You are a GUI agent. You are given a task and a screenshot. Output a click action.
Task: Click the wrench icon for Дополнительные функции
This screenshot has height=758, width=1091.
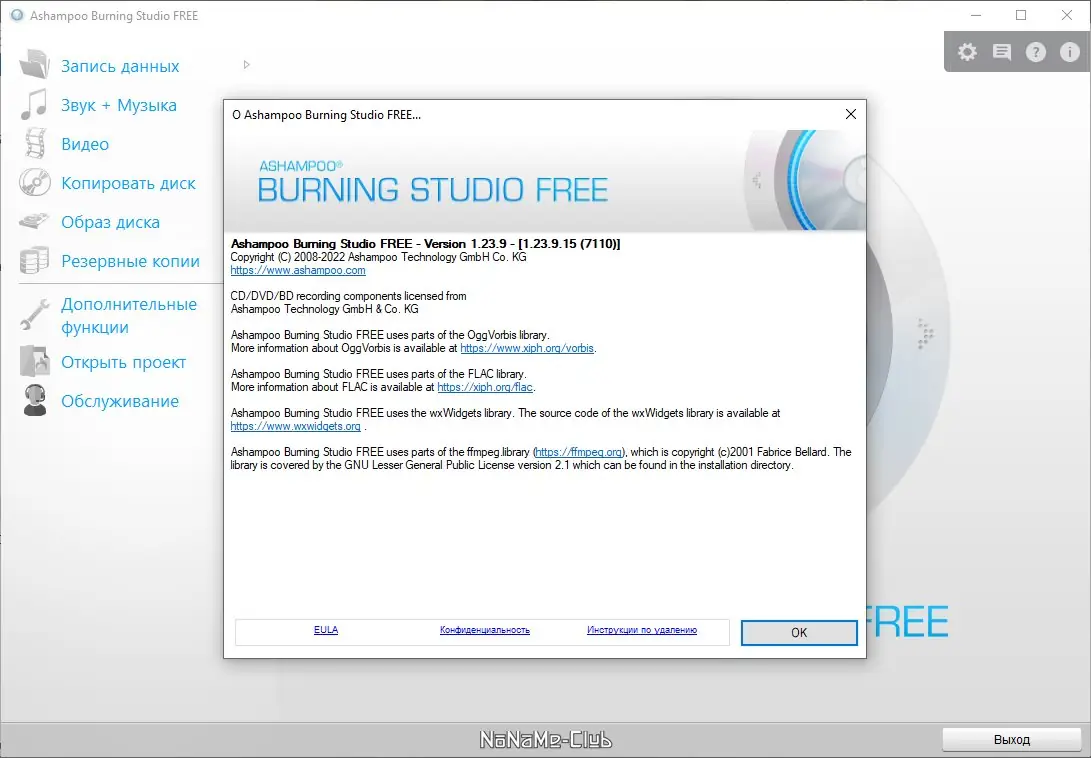click(34, 315)
